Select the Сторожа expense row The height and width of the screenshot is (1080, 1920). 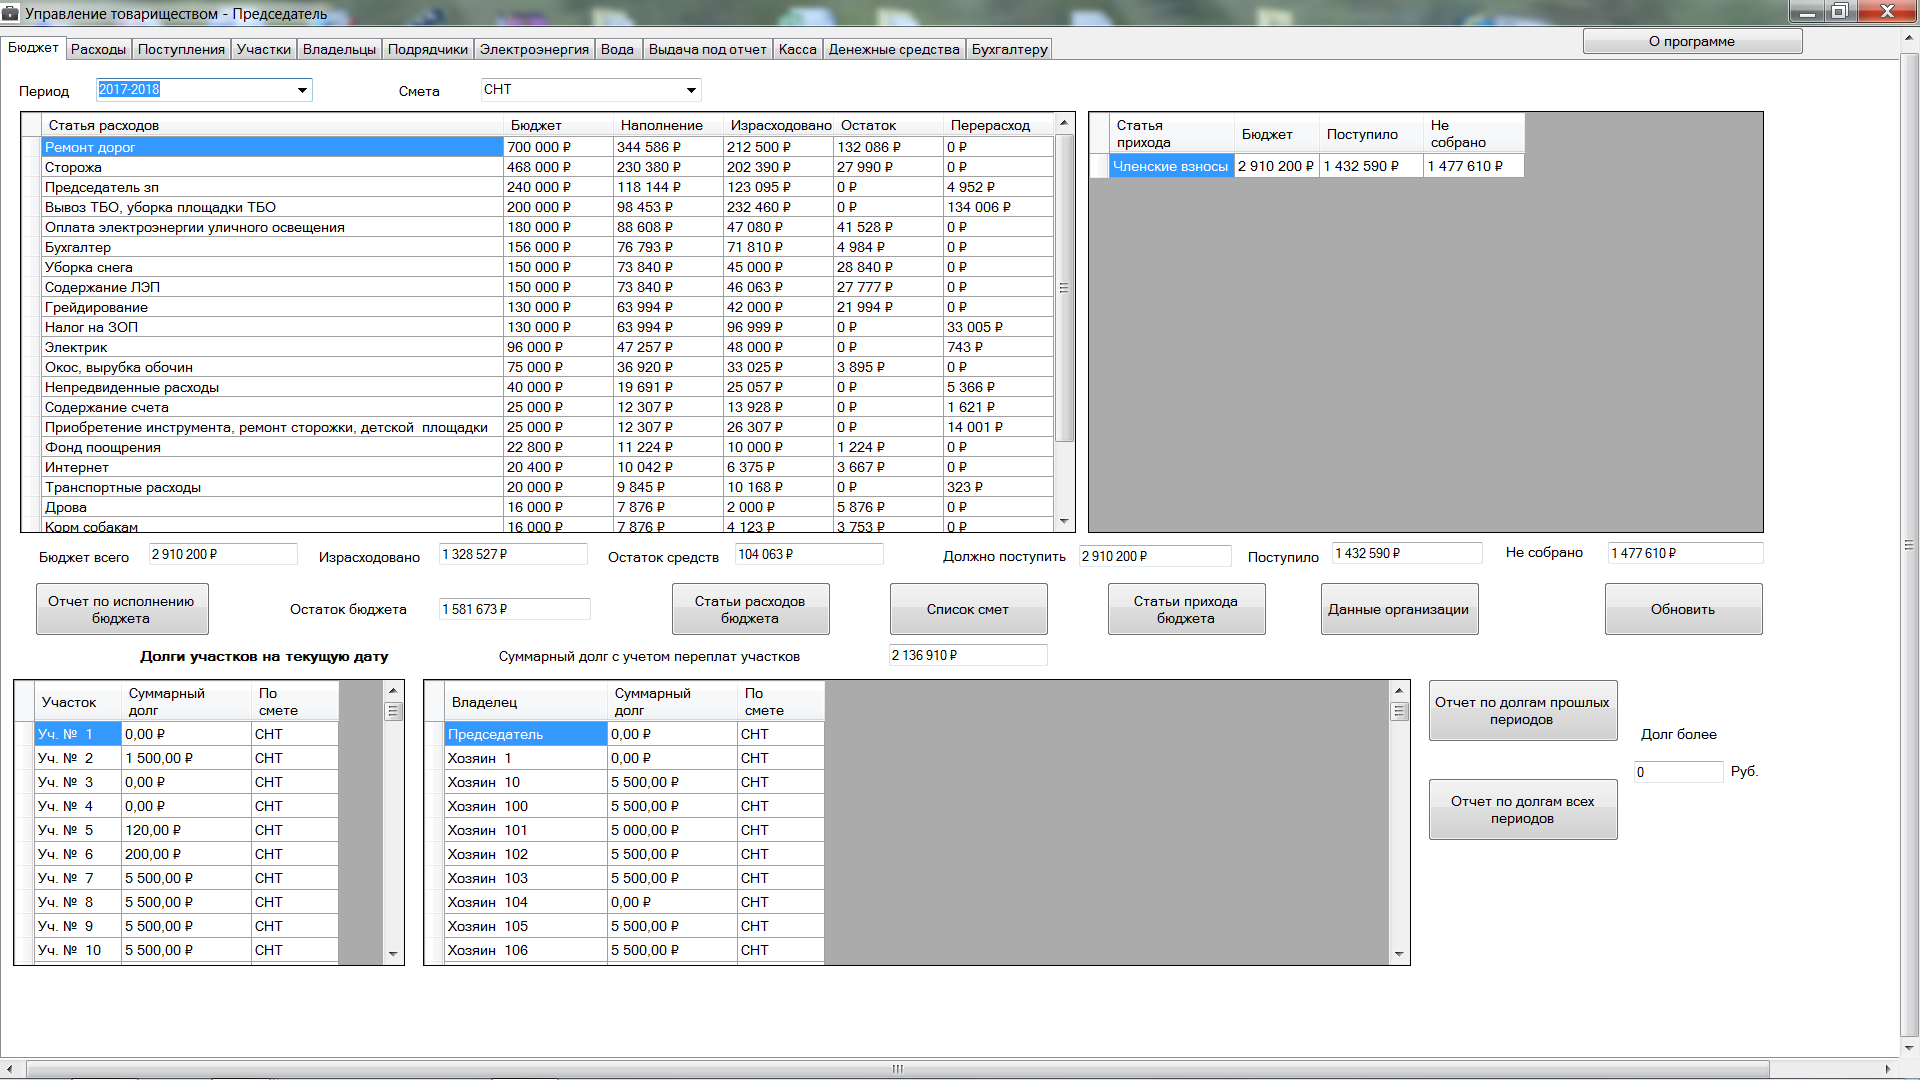click(x=270, y=167)
